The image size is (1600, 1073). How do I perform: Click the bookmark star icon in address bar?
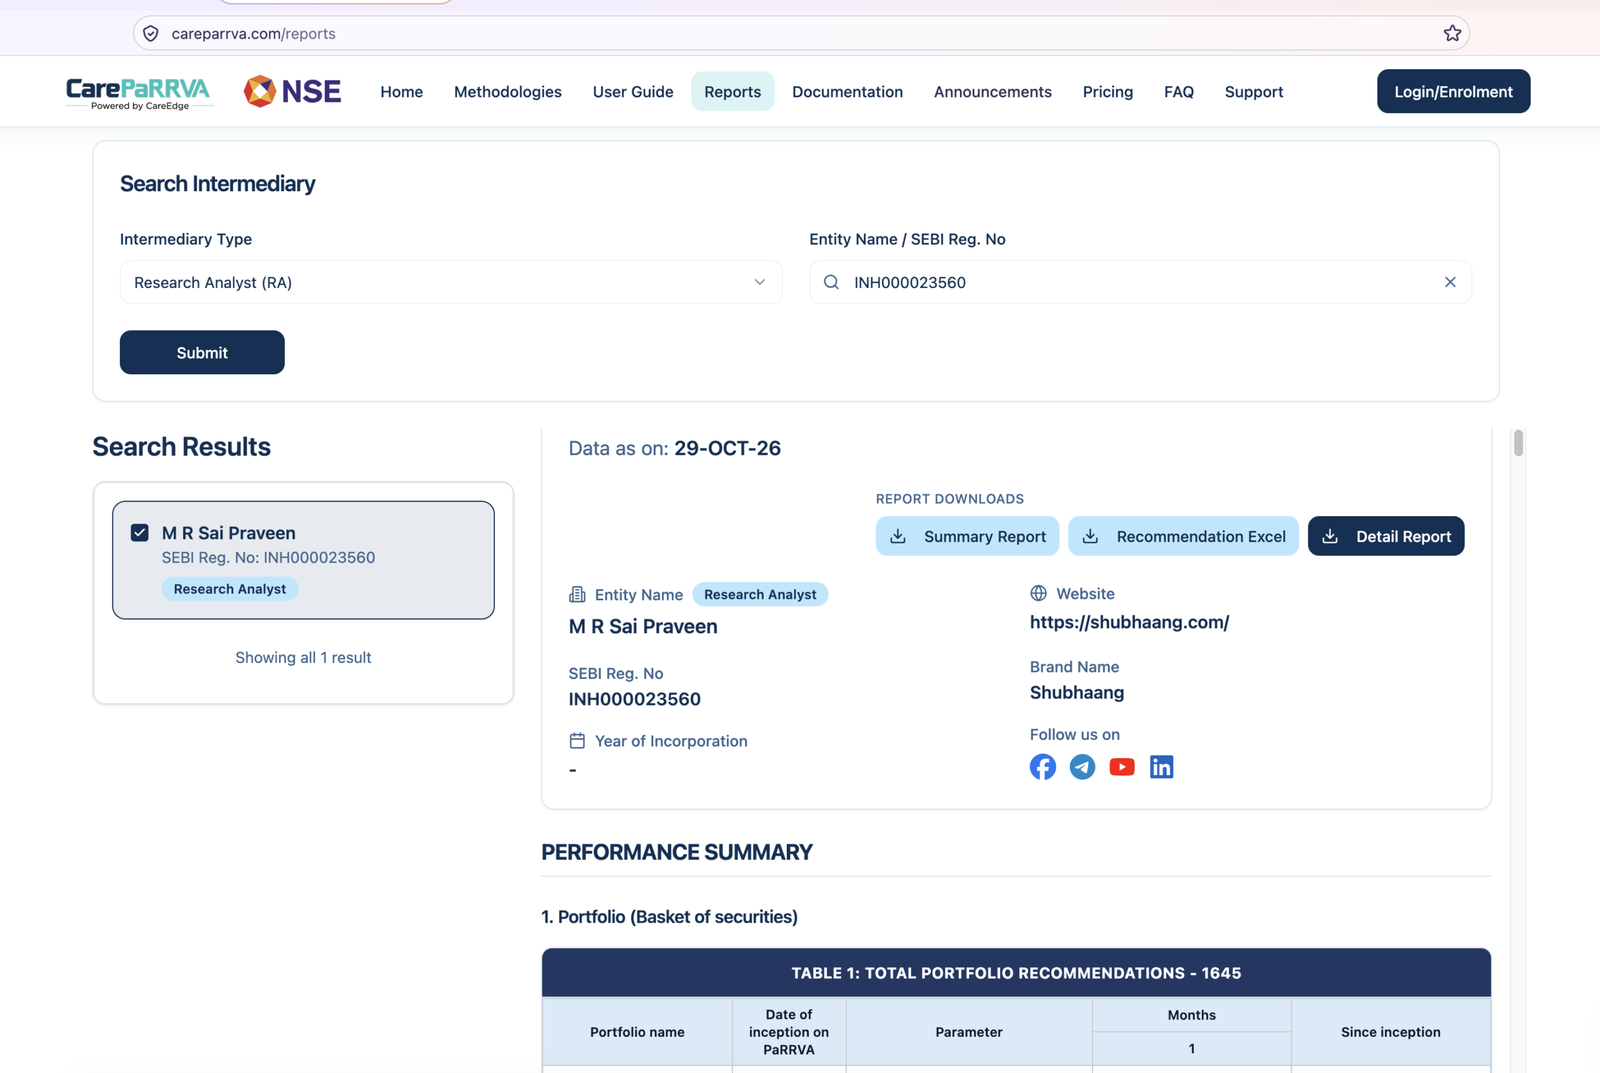tap(1452, 33)
